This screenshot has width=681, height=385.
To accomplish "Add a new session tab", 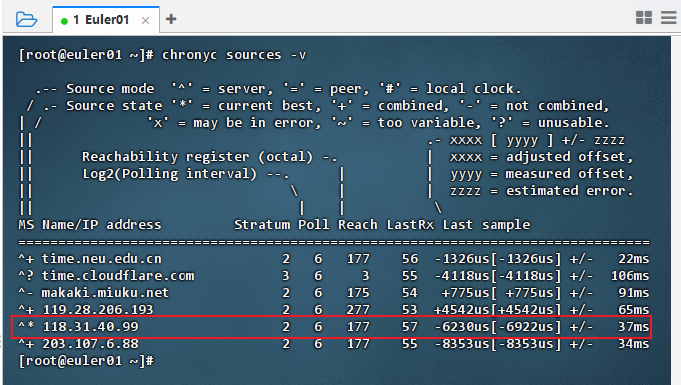I will 171,19.
